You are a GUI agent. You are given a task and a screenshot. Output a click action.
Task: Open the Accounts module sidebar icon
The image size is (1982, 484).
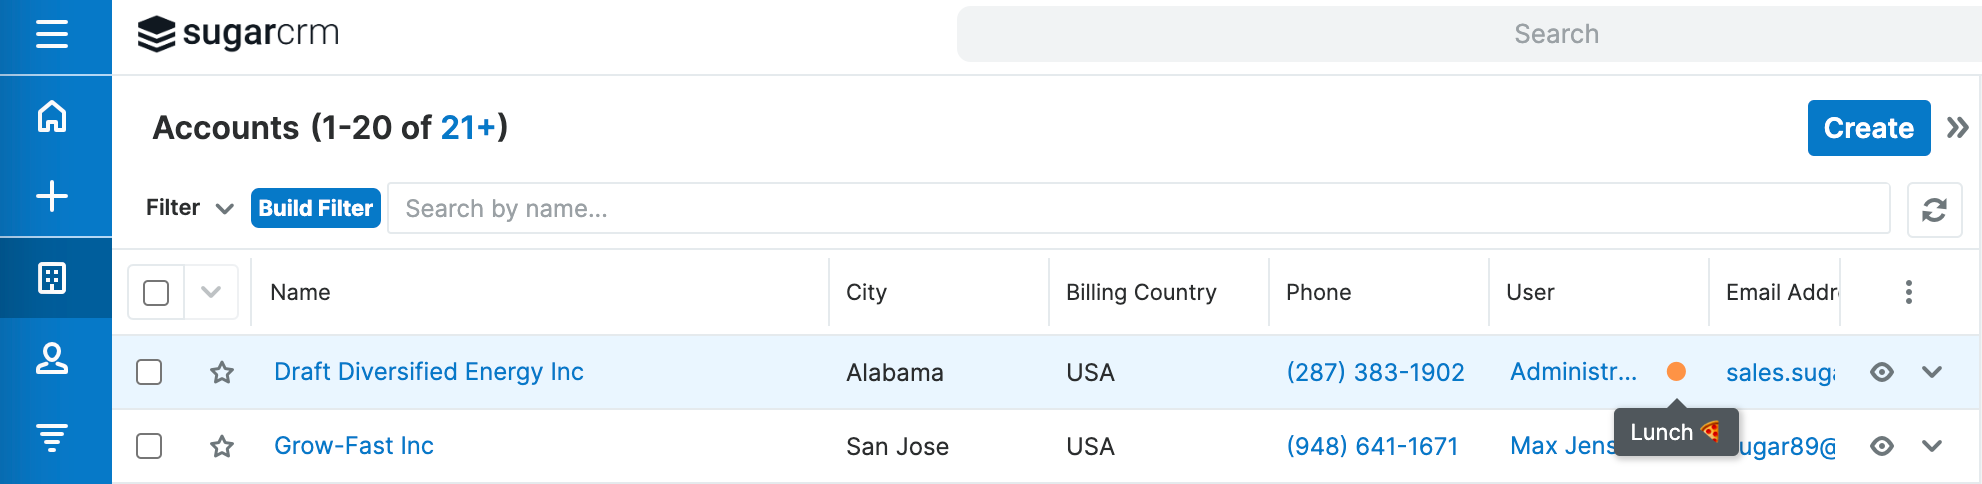[52, 278]
